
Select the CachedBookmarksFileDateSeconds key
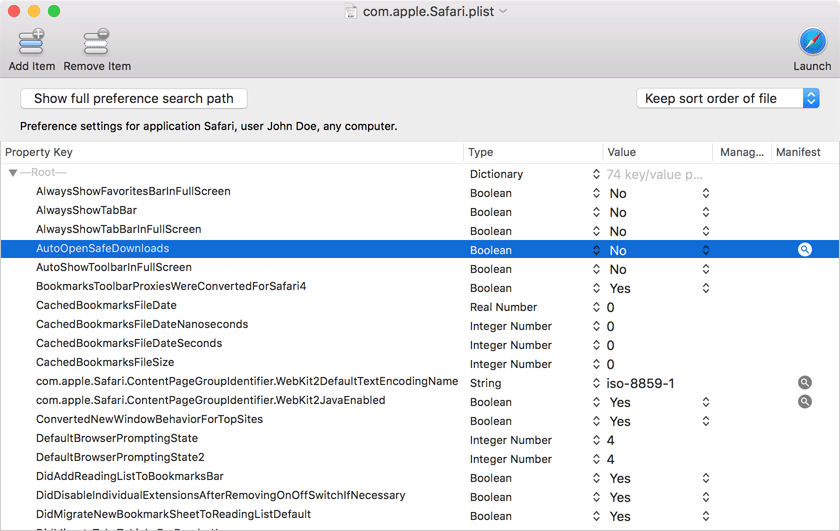click(129, 343)
